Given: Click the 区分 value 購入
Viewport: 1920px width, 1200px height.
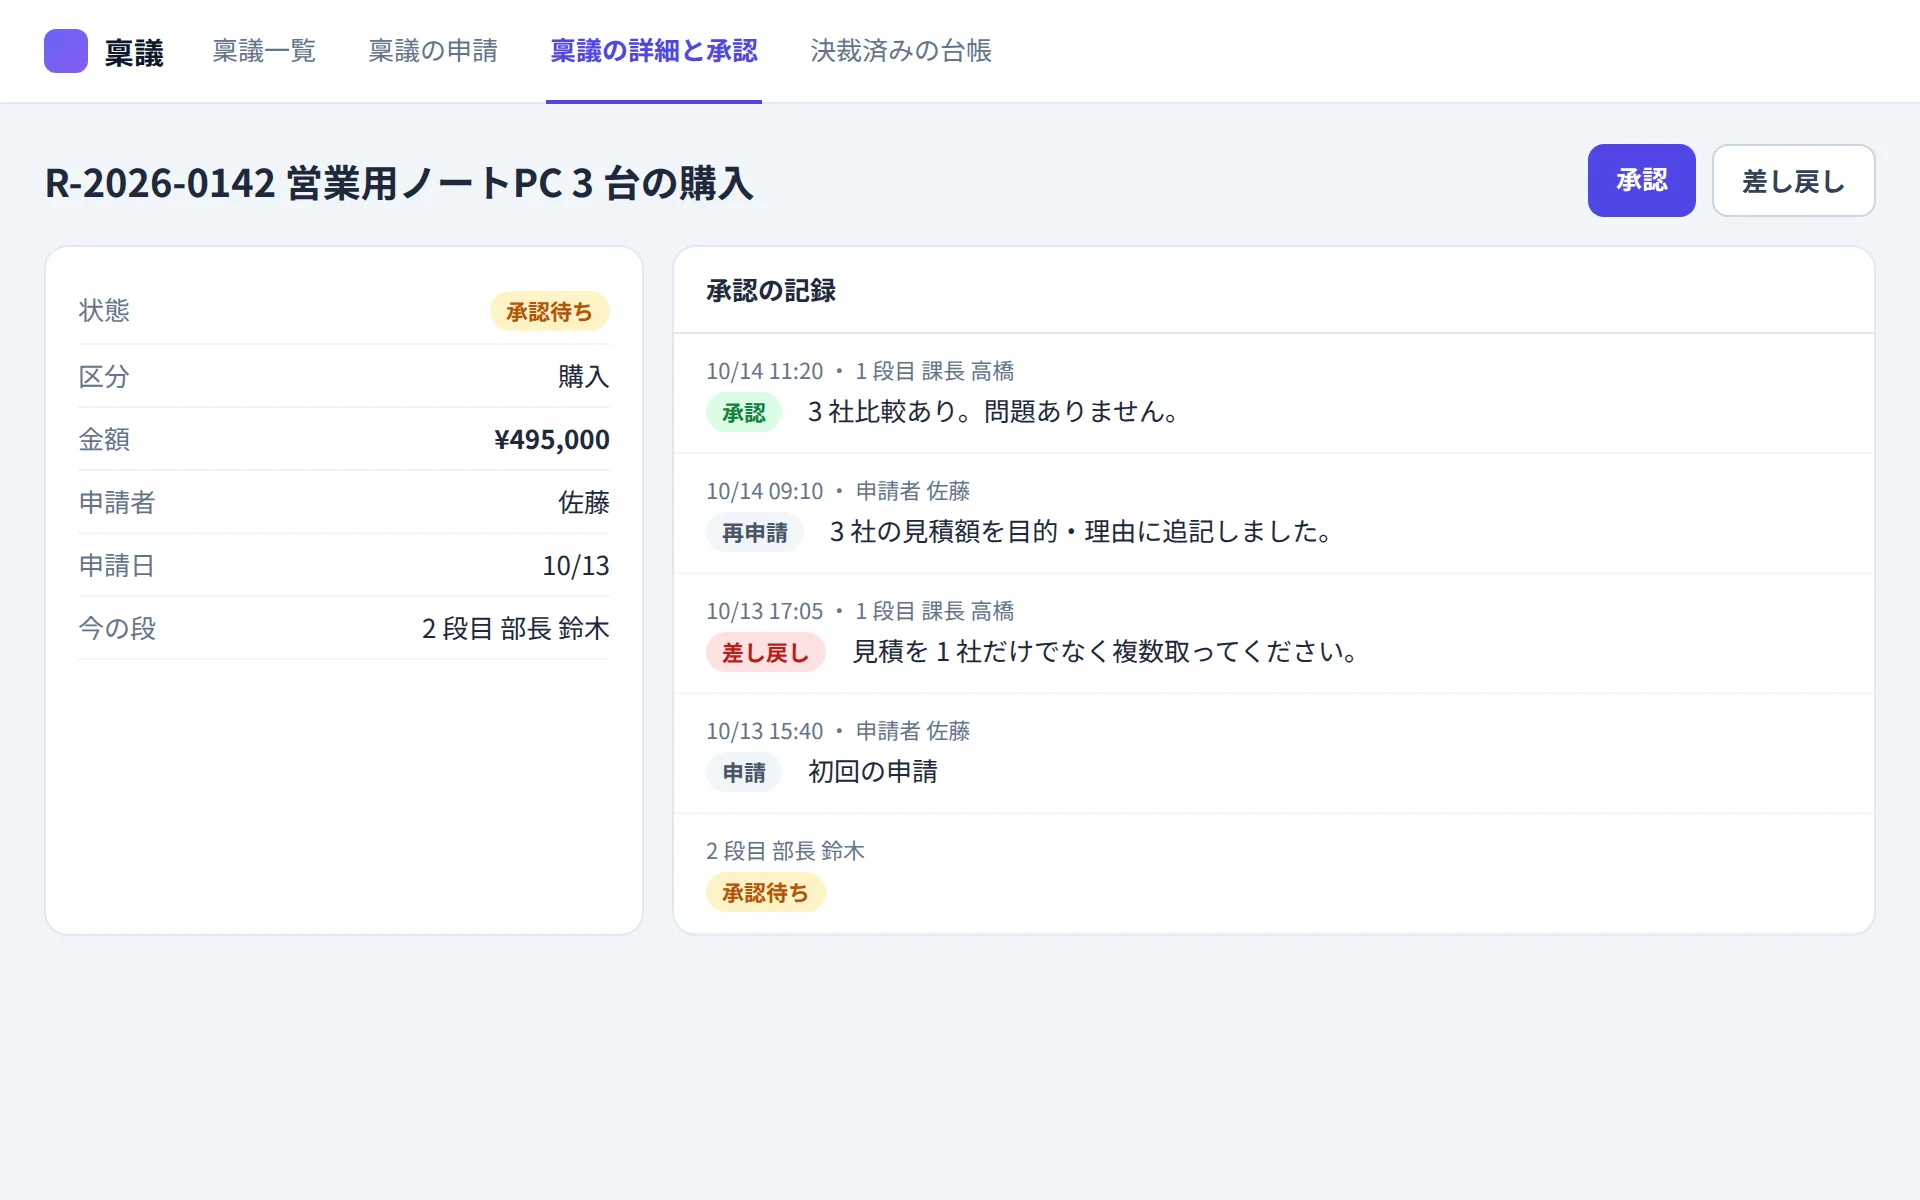Looking at the screenshot, I should click(583, 376).
